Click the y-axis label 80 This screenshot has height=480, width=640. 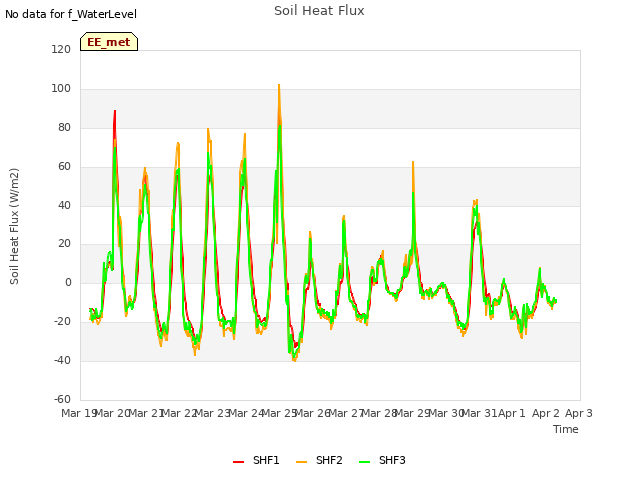point(64,128)
